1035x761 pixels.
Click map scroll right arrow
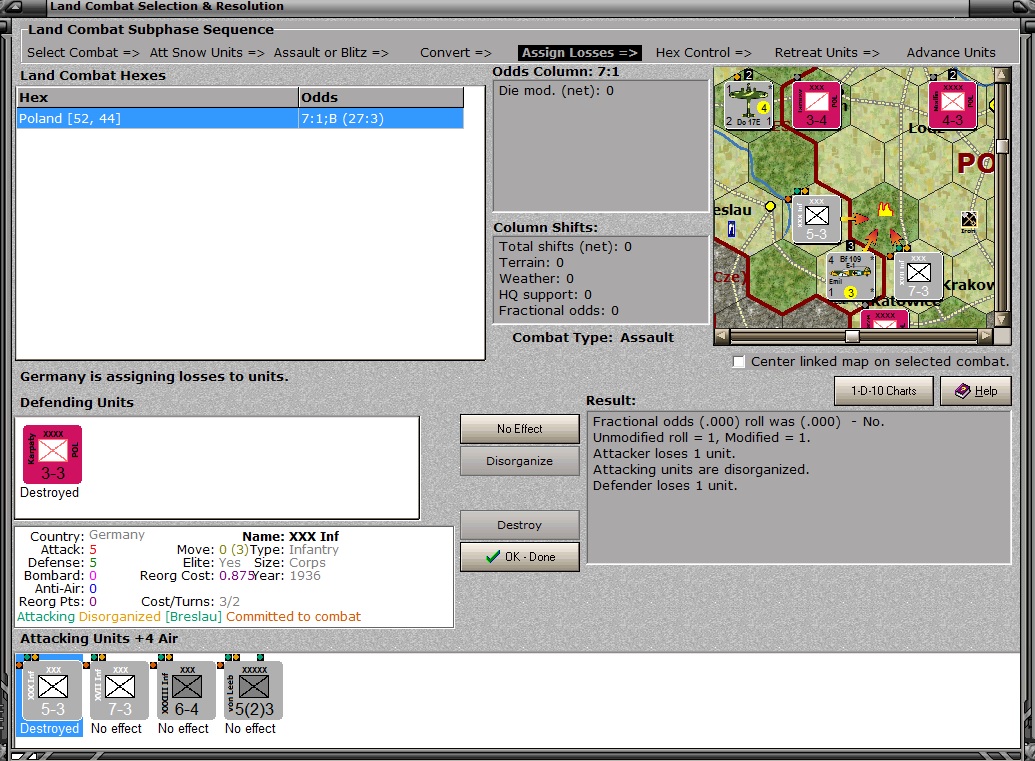tap(985, 336)
